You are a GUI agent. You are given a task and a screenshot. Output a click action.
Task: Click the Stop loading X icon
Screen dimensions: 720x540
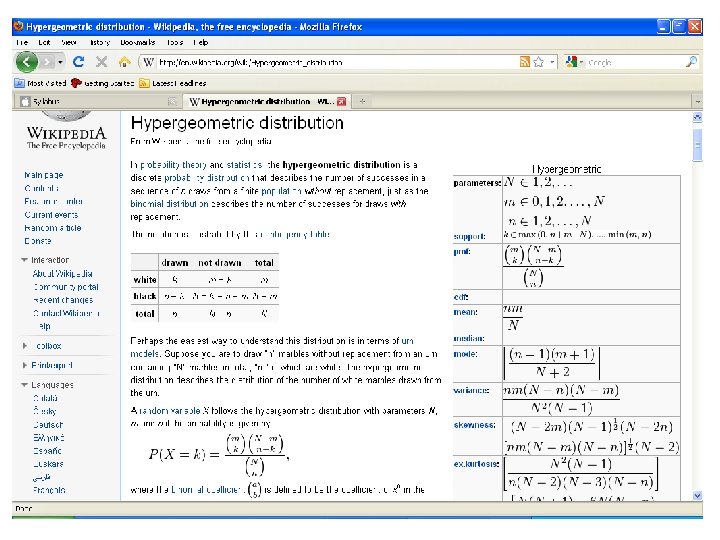101,62
